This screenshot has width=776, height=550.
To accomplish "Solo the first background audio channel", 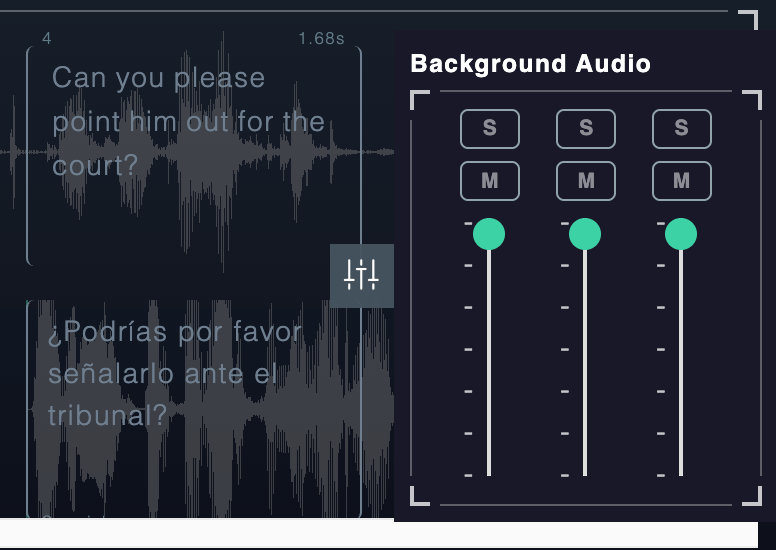I will pos(490,129).
